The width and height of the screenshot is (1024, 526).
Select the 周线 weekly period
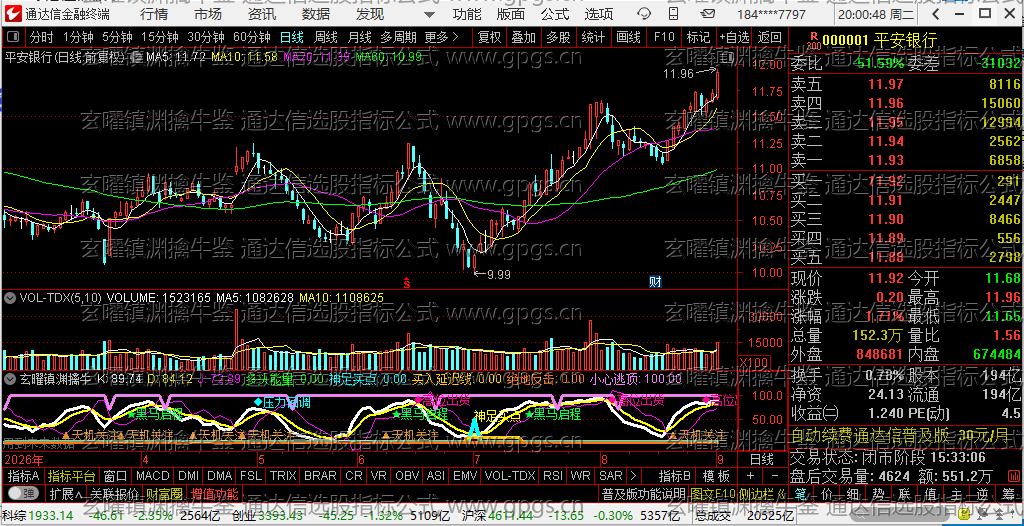coord(326,37)
